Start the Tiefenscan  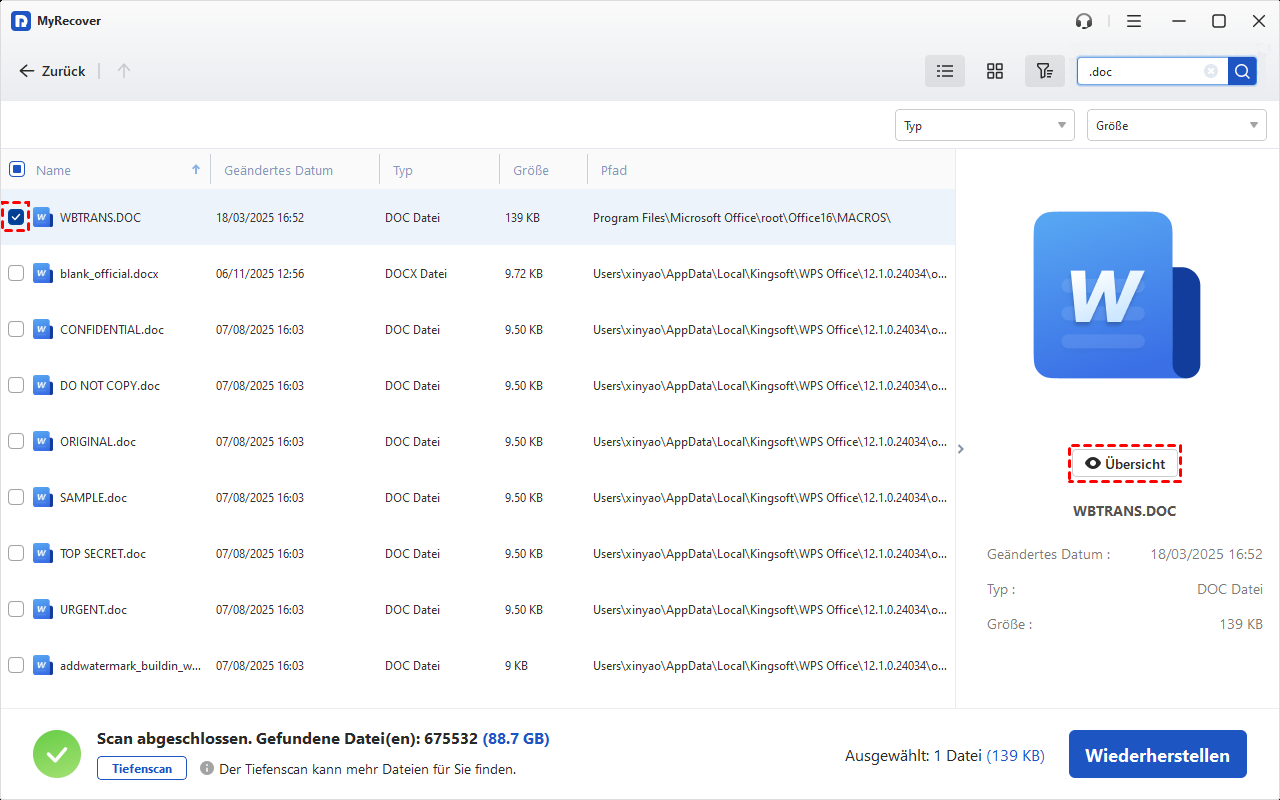click(141, 768)
